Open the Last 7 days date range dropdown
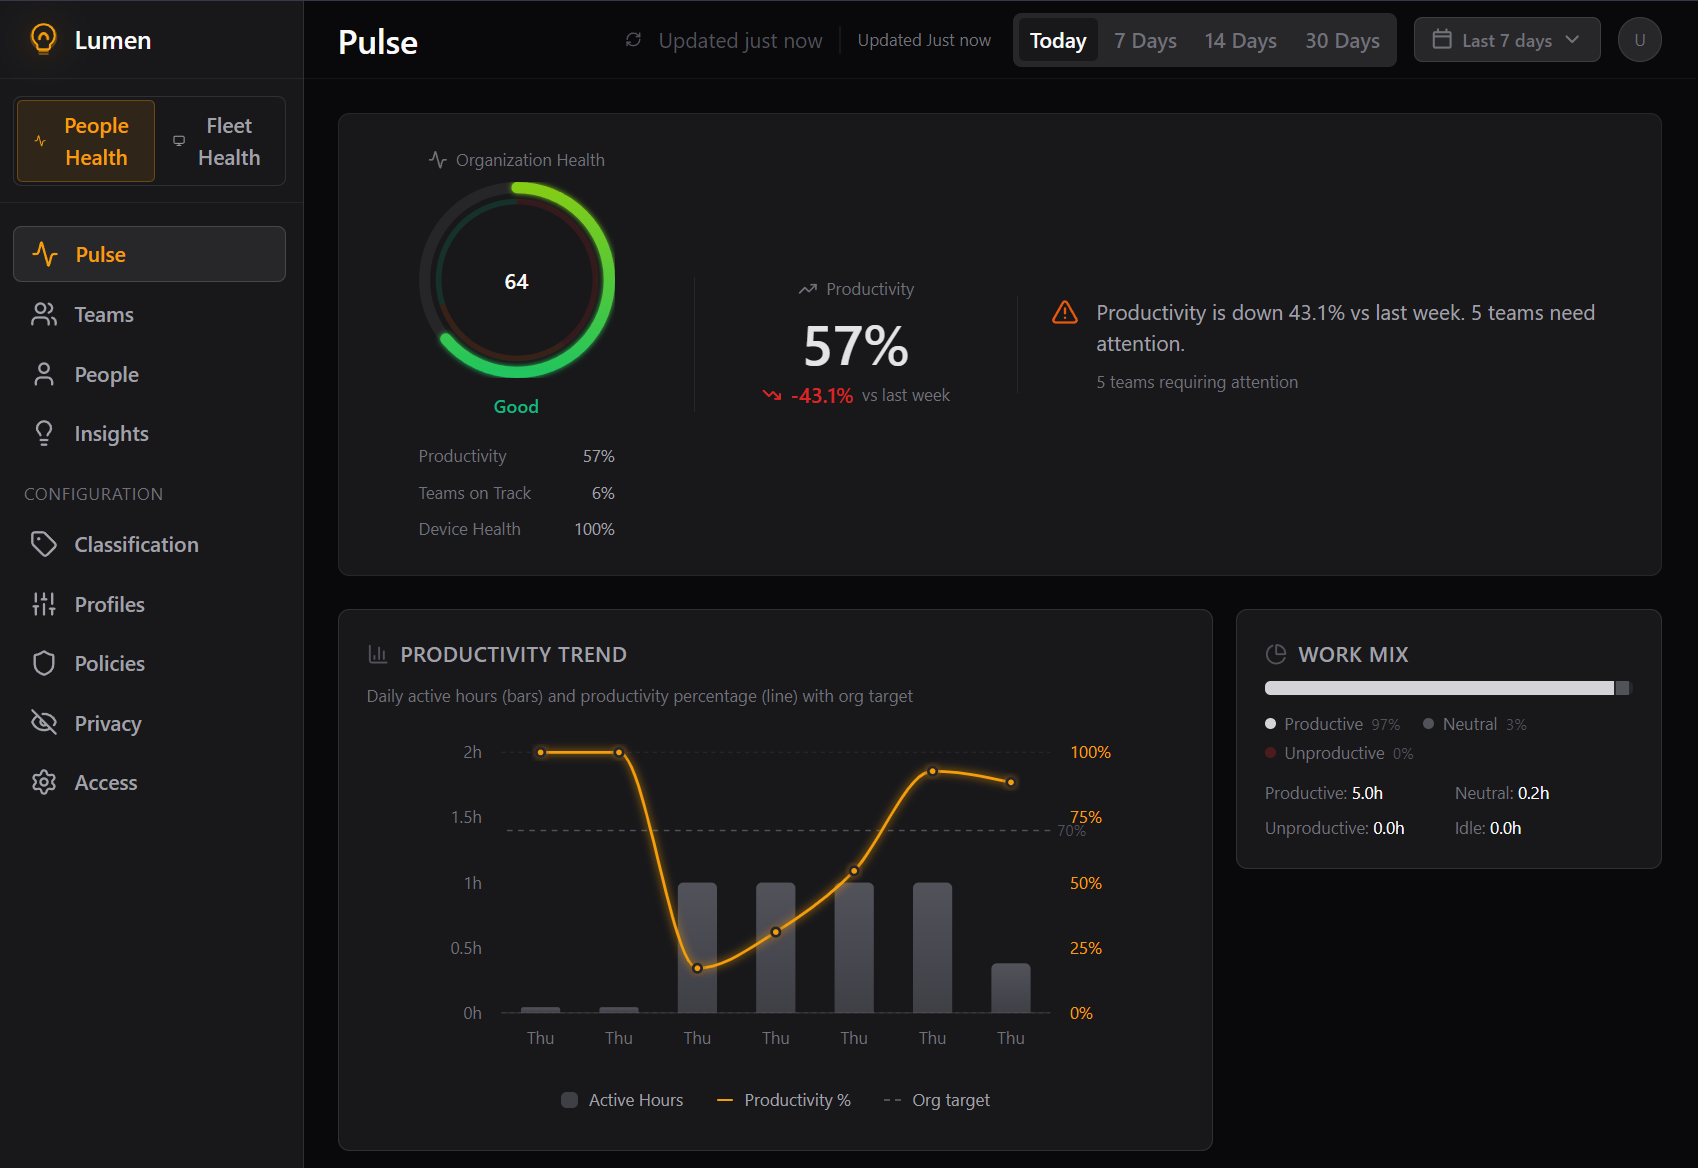 [1506, 40]
